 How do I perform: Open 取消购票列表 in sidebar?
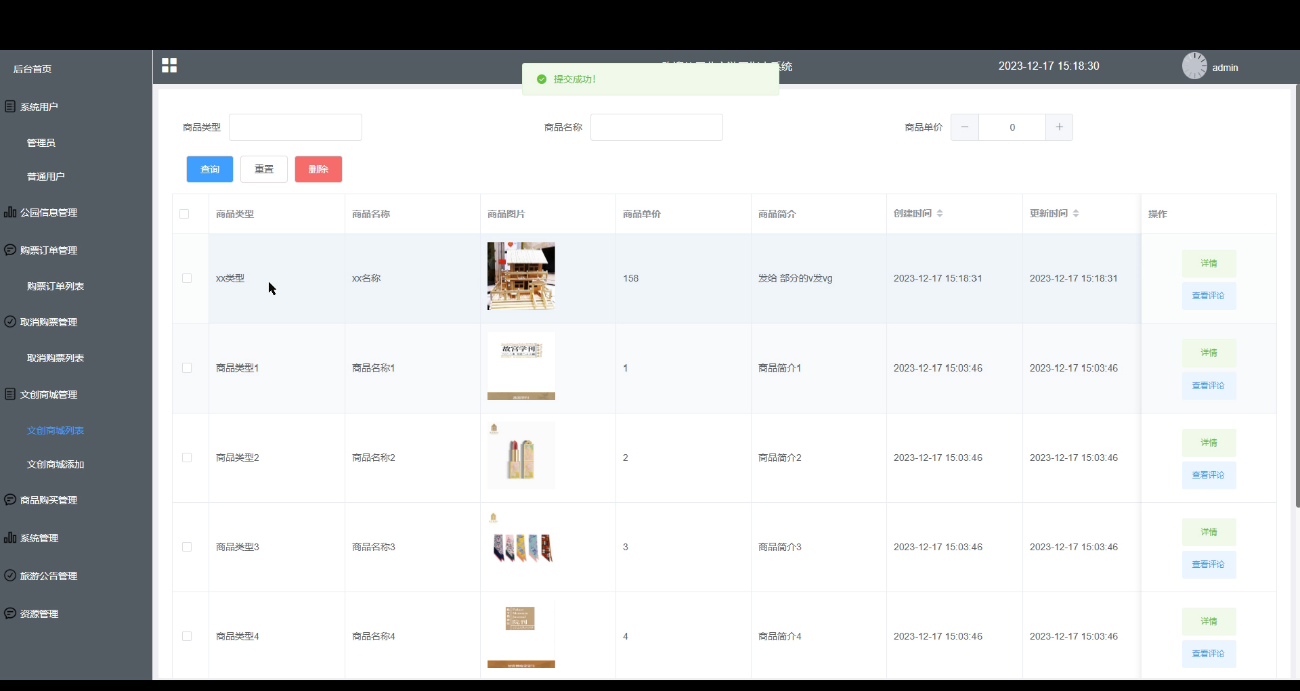click(55, 358)
